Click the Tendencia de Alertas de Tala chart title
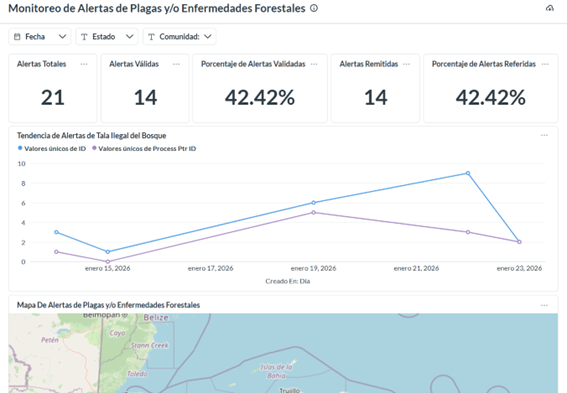The height and width of the screenshot is (393, 567). (x=91, y=136)
